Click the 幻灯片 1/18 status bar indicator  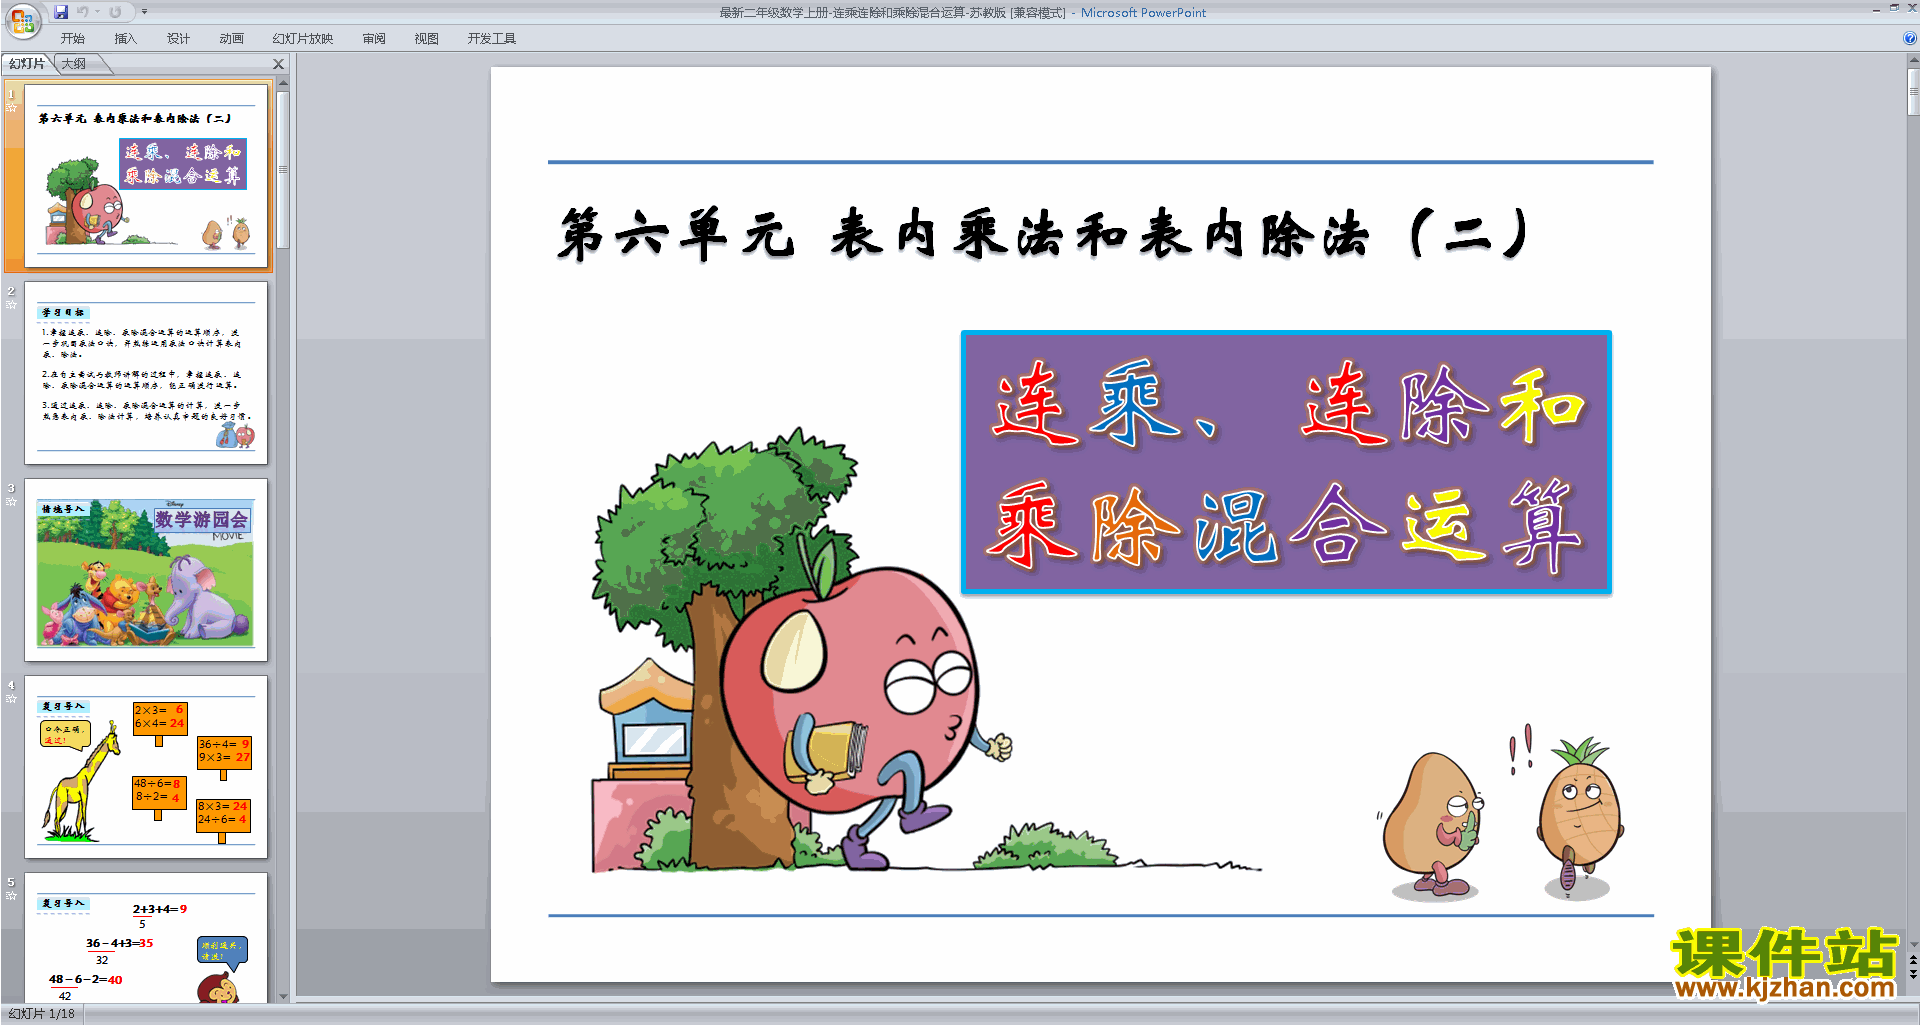(42, 1014)
